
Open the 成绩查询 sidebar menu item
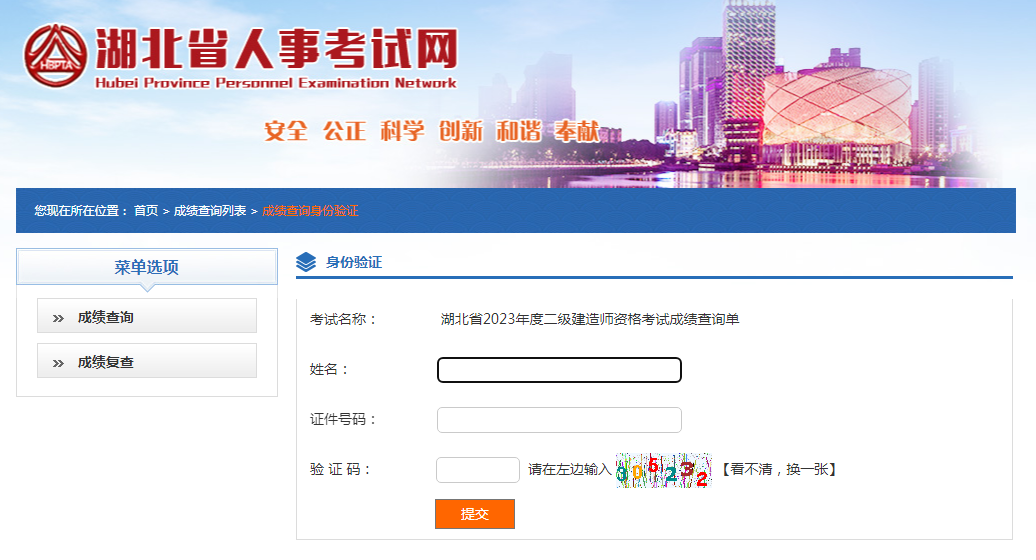coord(147,316)
